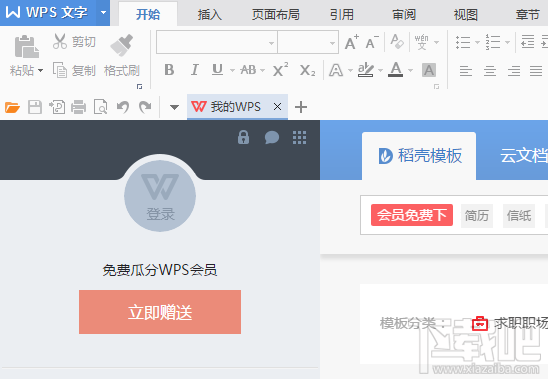Image resolution: width=548 pixels, height=379 pixels.
Task: Switch to the 页面布局 ribbon tab
Action: (x=276, y=15)
